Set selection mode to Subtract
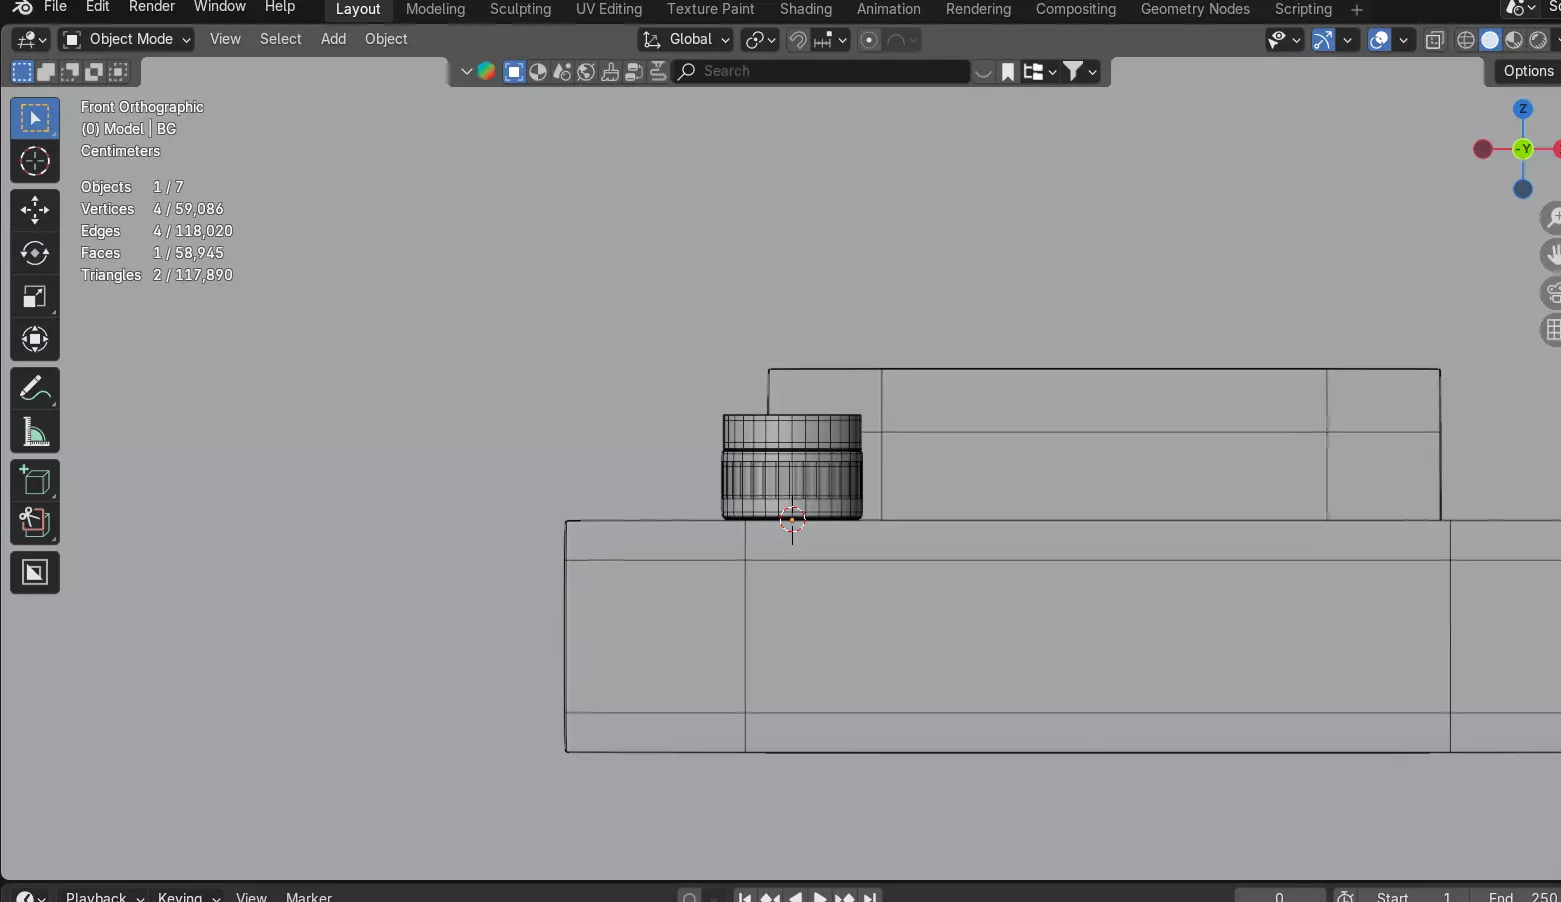 [x=70, y=71]
